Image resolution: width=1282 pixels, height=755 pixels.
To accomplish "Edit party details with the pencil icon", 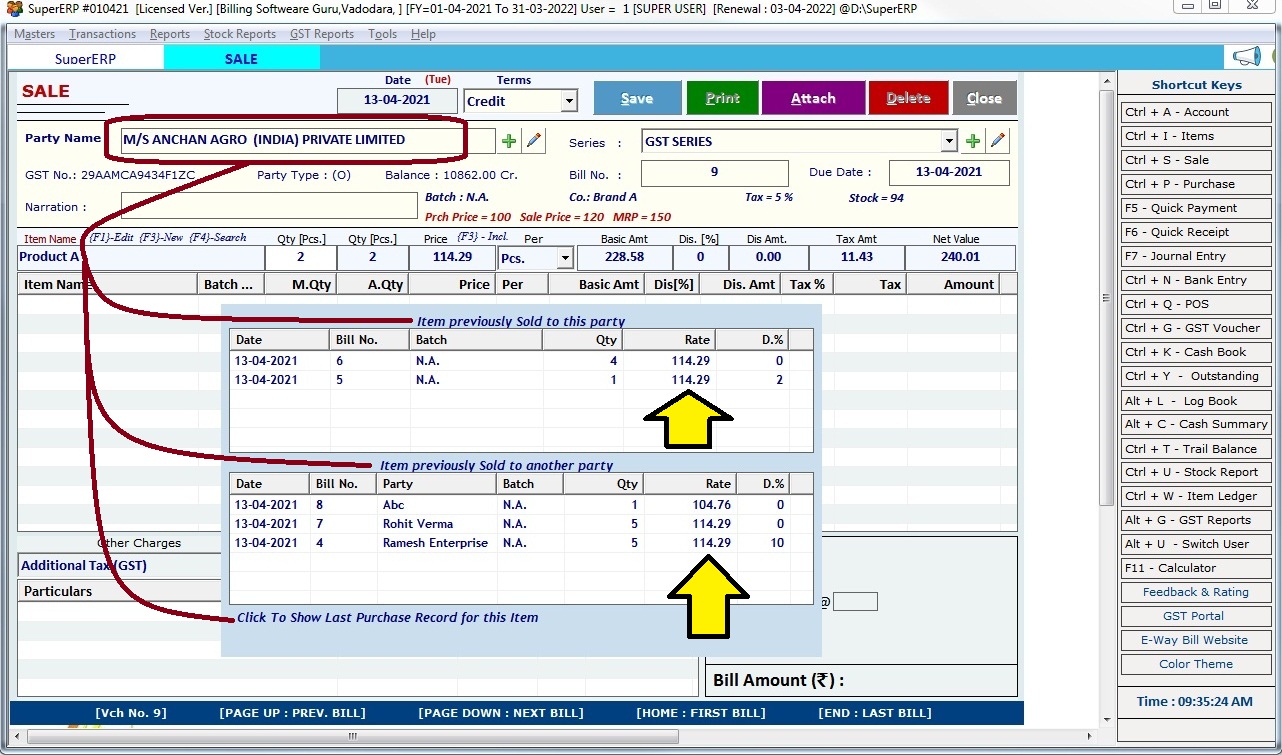I will tap(533, 140).
